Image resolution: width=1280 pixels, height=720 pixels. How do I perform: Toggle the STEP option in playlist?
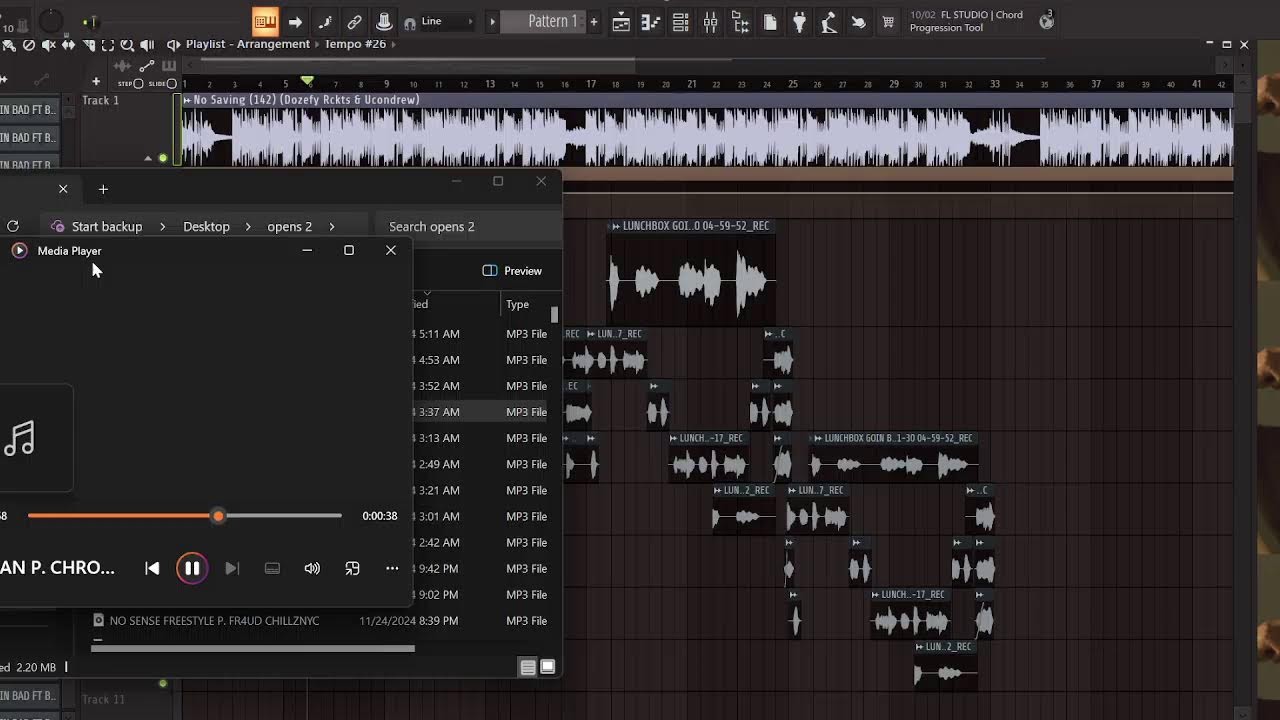(131, 84)
